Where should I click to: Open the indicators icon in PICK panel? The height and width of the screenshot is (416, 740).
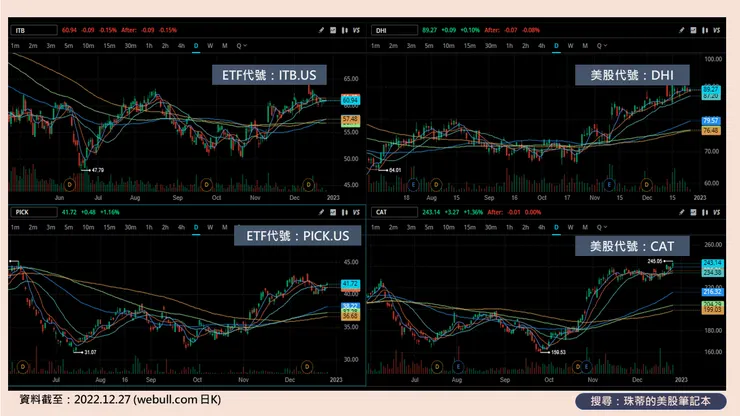click(333, 212)
